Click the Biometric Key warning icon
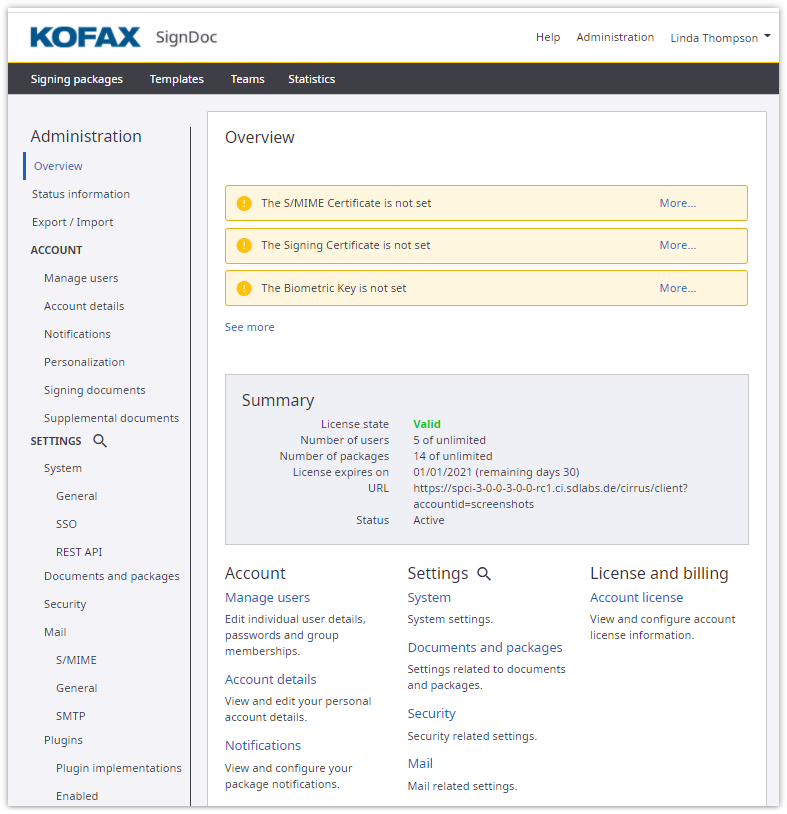 [x=244, y=288]
